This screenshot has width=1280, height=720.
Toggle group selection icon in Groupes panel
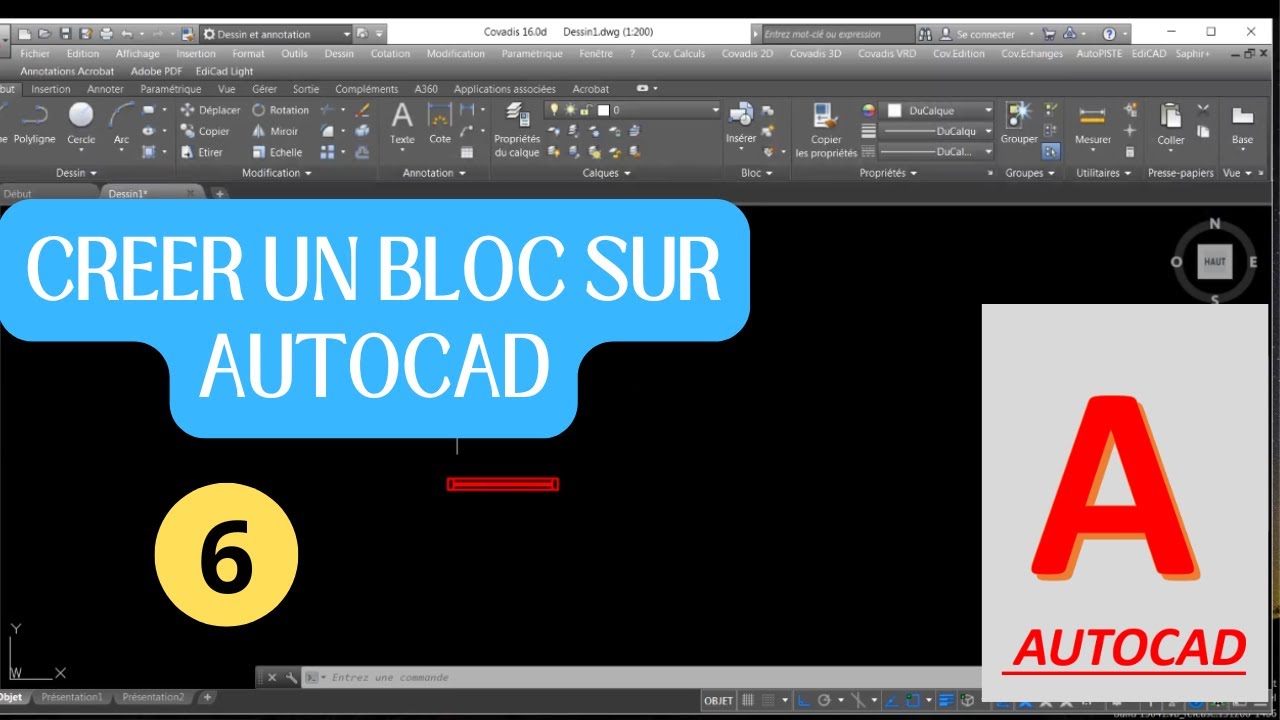[x=1051, y=152]
